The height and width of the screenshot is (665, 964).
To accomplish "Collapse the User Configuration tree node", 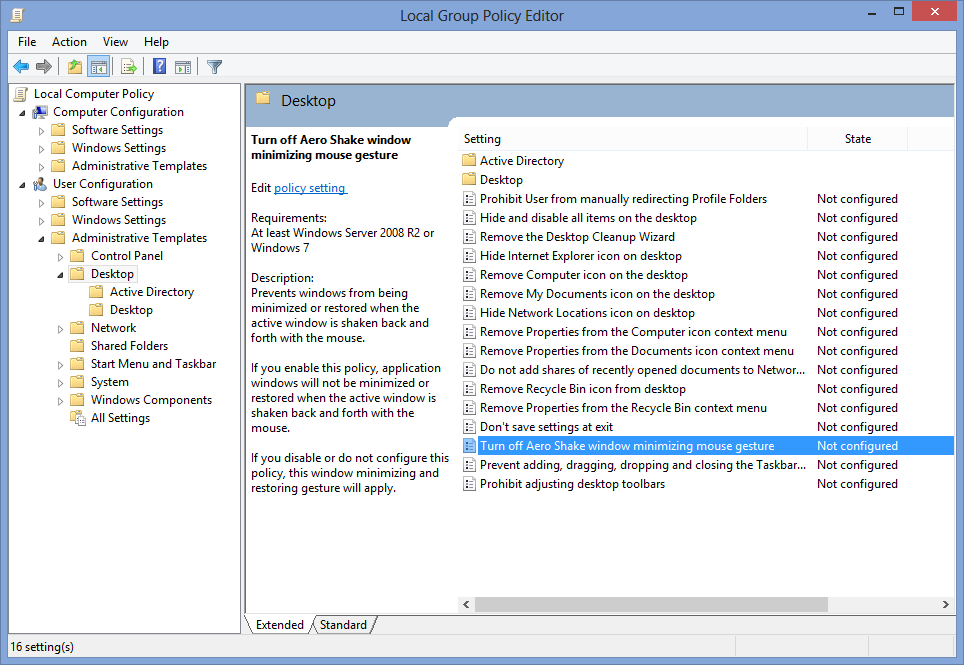I will tap(23, 185).
